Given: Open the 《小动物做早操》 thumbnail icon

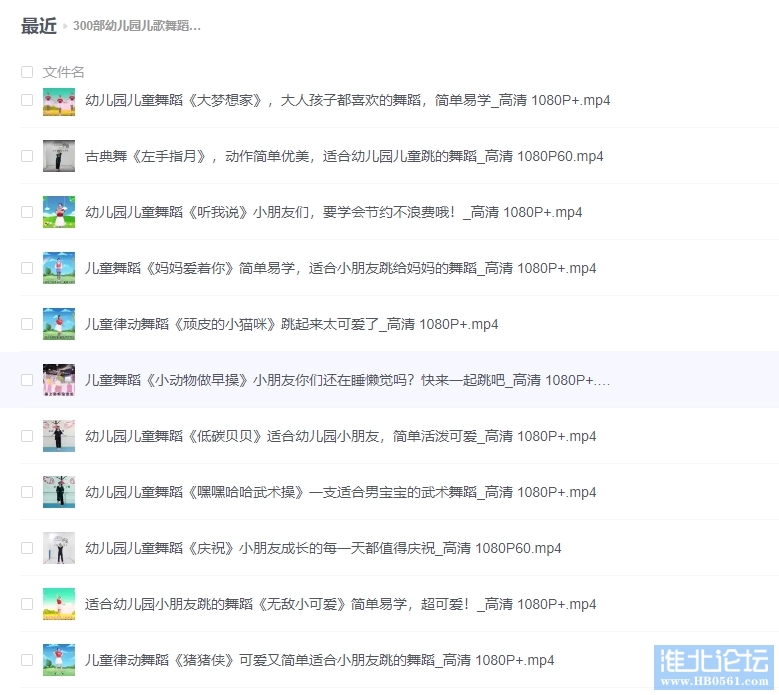Looking at the screenshot, I should point(59,380).
